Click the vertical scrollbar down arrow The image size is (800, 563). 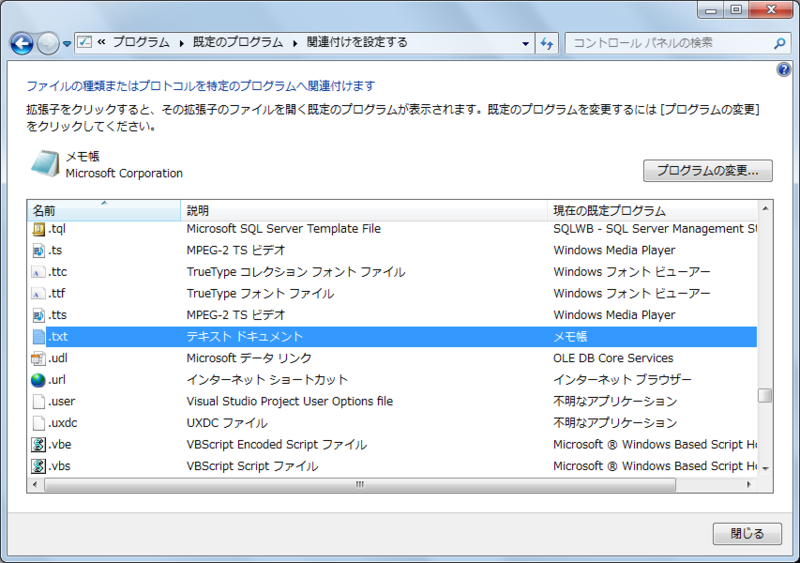coord(765,468)
